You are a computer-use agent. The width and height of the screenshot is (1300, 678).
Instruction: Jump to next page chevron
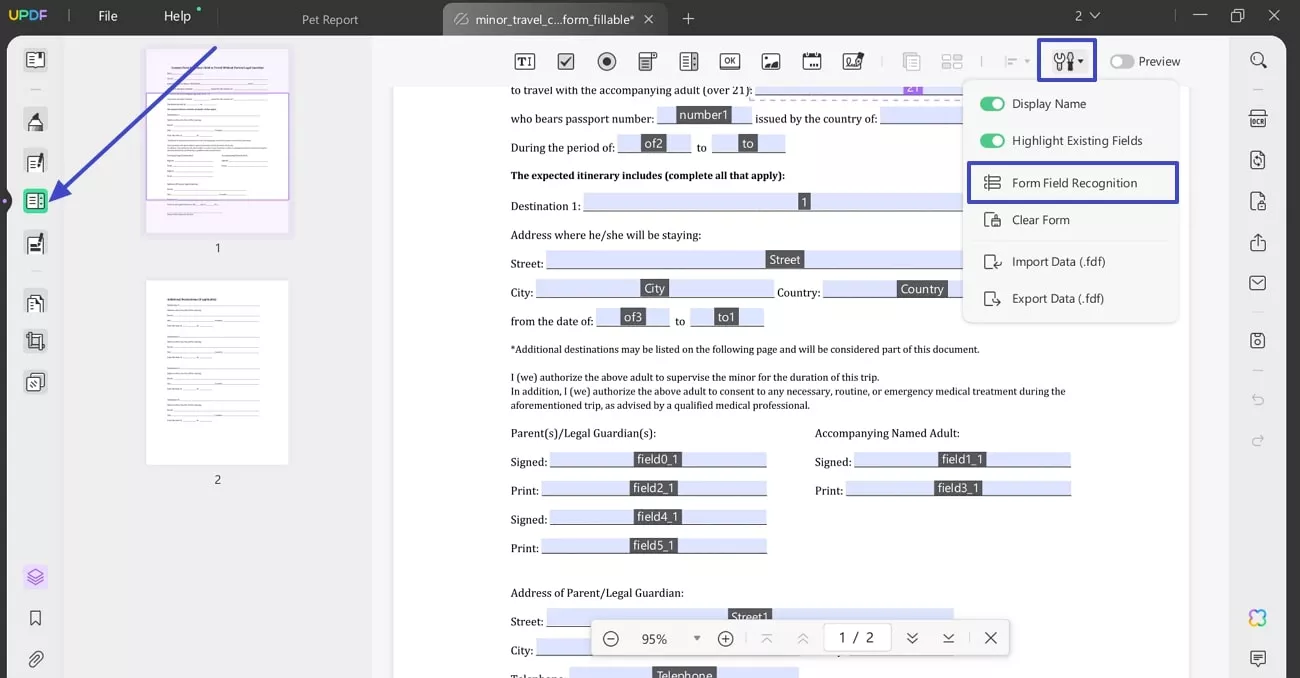(912, 638)
